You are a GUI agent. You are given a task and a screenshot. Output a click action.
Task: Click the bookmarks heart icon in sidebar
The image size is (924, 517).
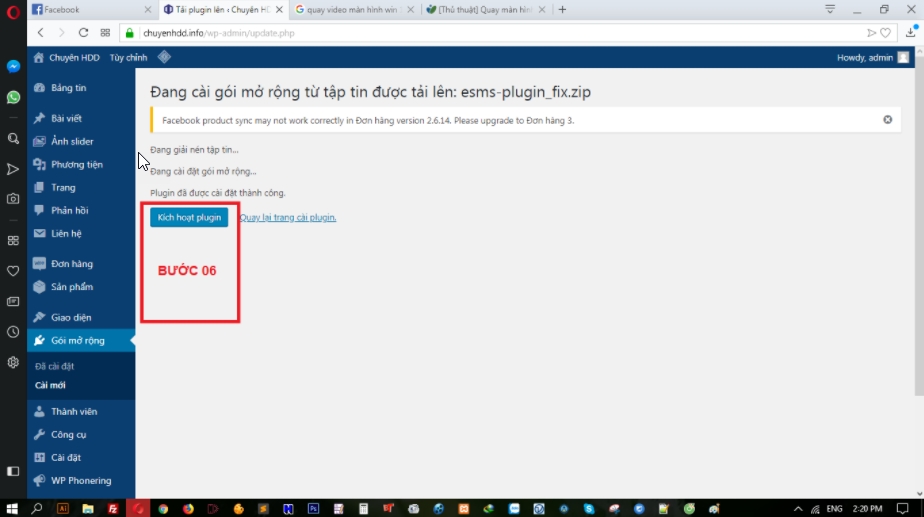coord(13,271)
